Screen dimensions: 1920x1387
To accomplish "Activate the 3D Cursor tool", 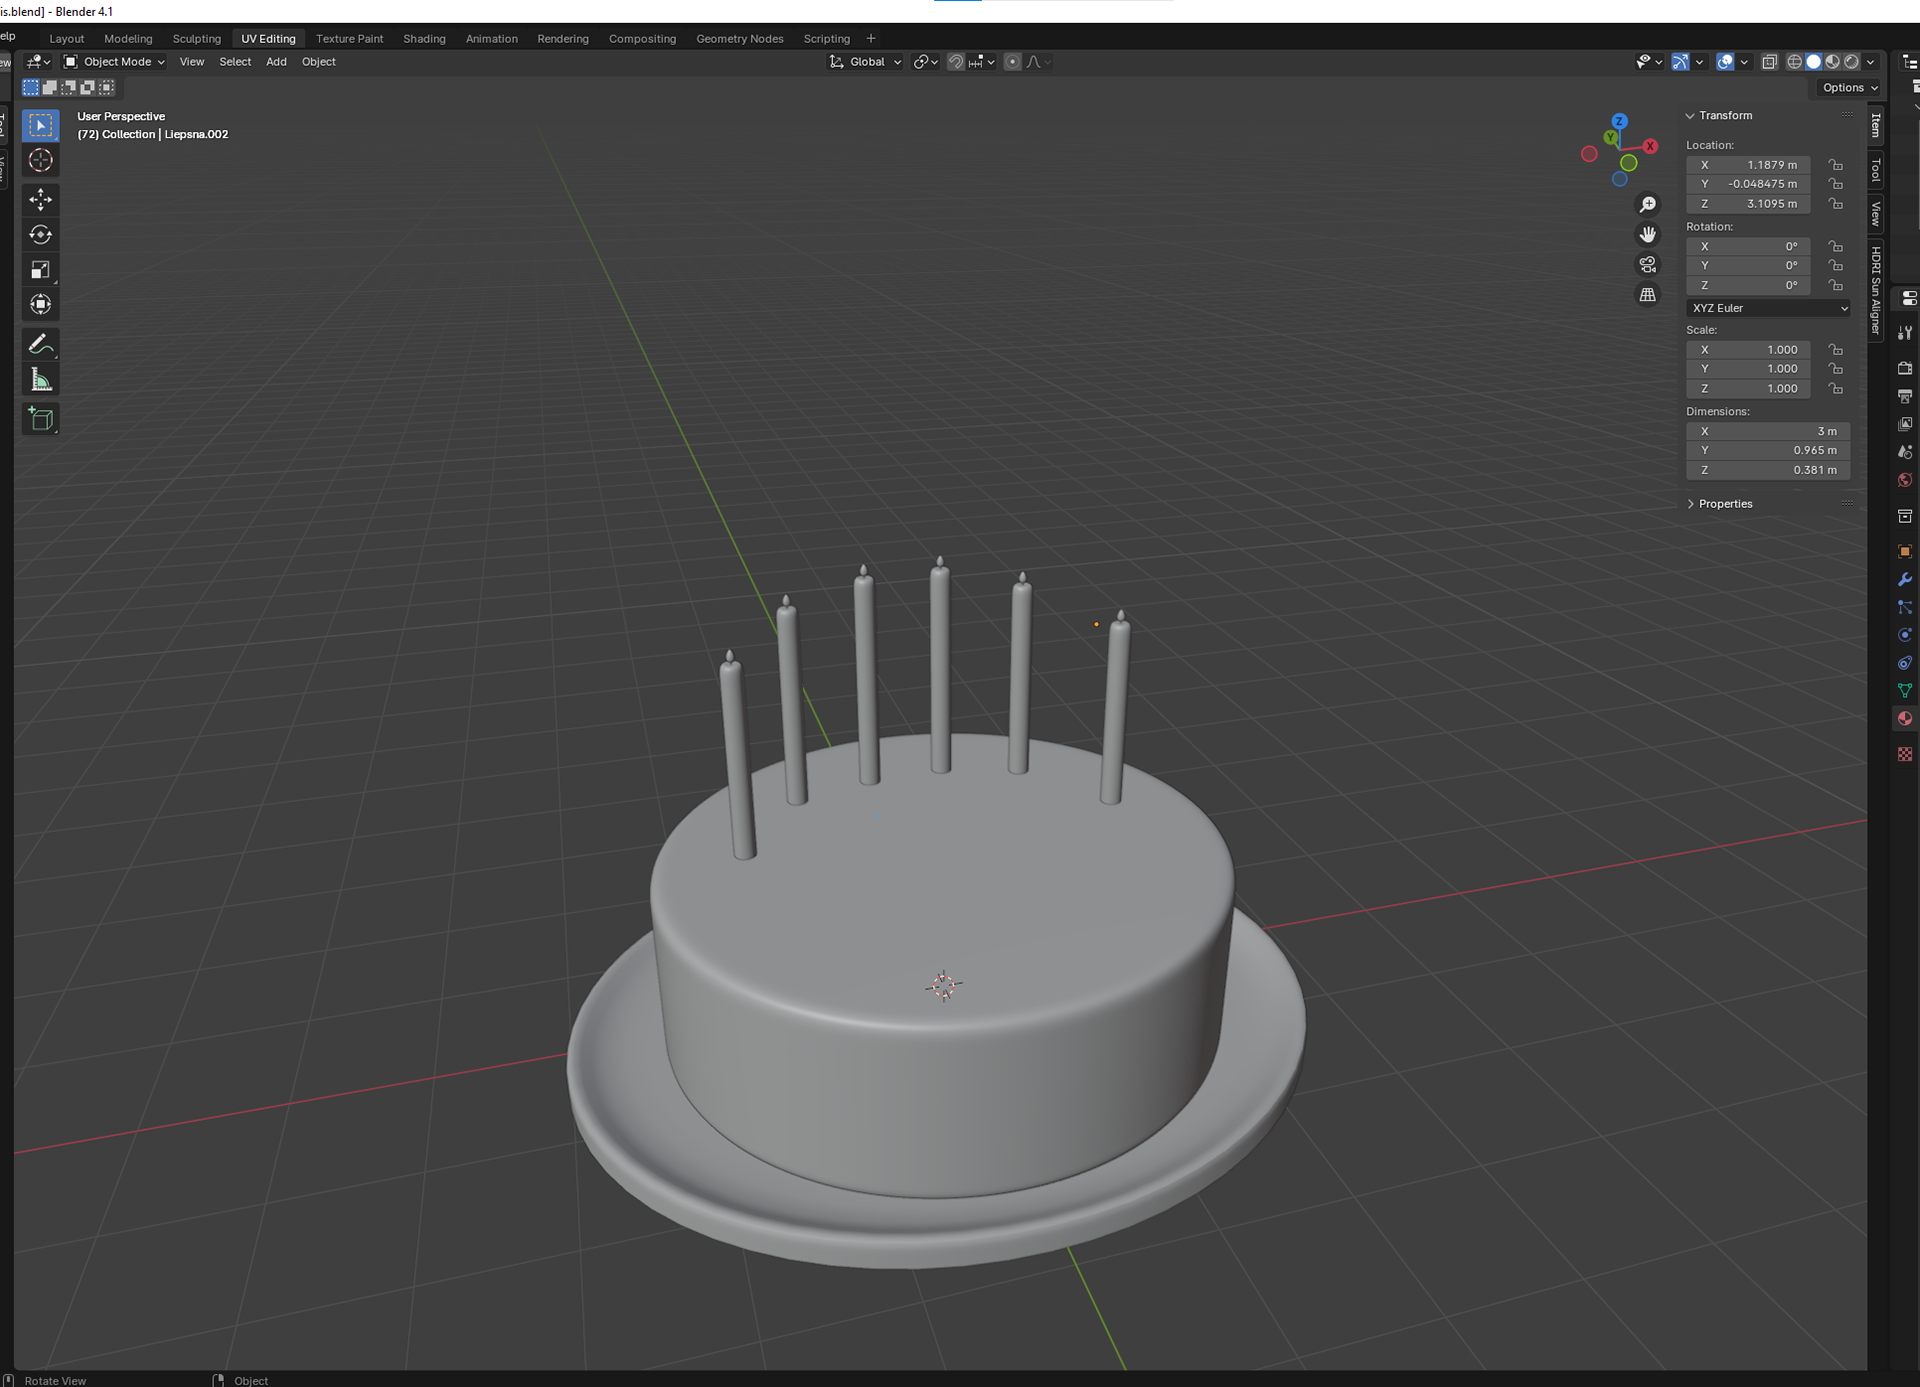I will click(x=40, y=161).
